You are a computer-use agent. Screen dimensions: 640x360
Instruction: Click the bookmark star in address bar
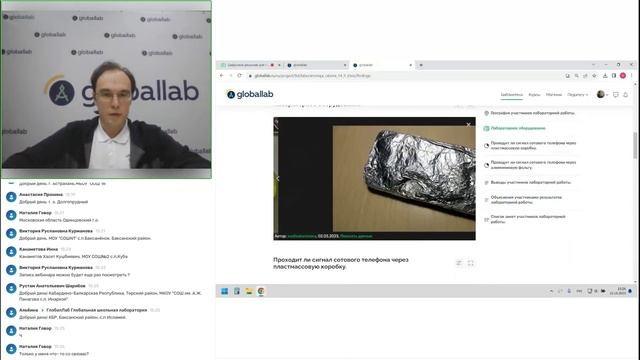coord(594,76)
